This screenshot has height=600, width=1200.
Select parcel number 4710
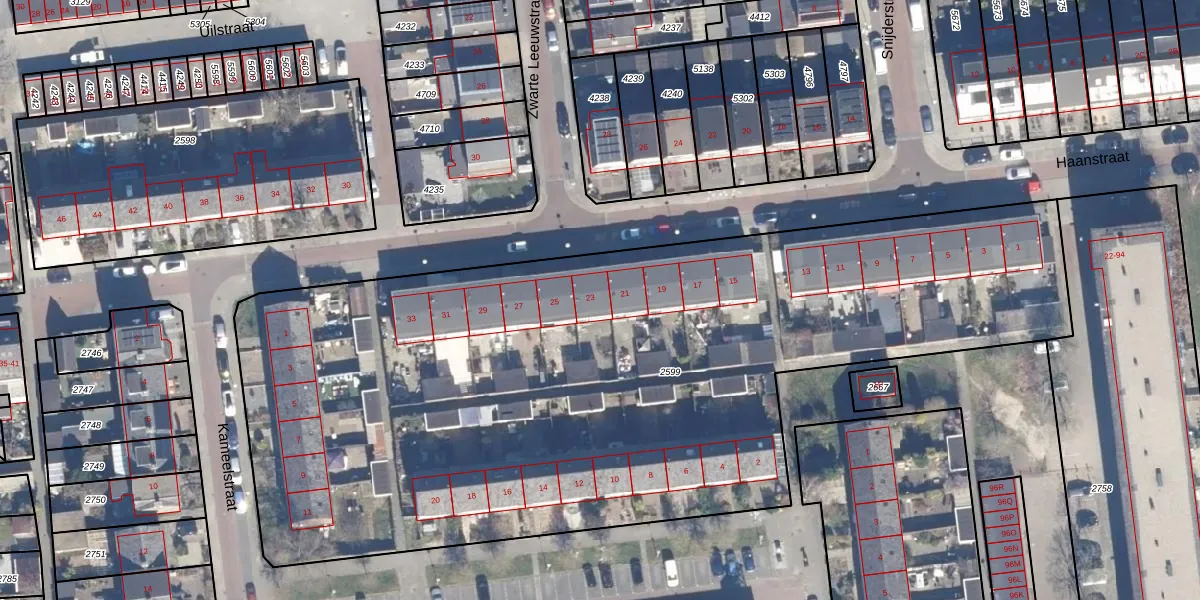[x=429, y=129]
